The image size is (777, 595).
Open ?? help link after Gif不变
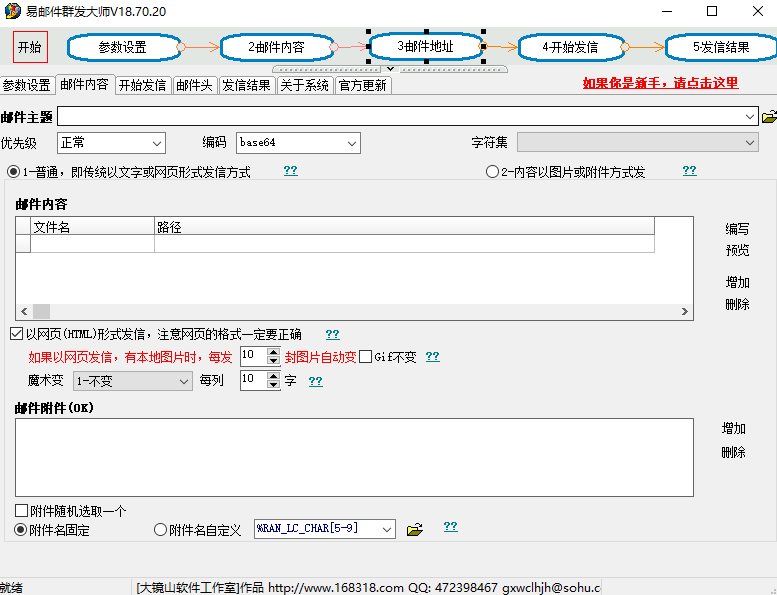click(x=433, y=357)
